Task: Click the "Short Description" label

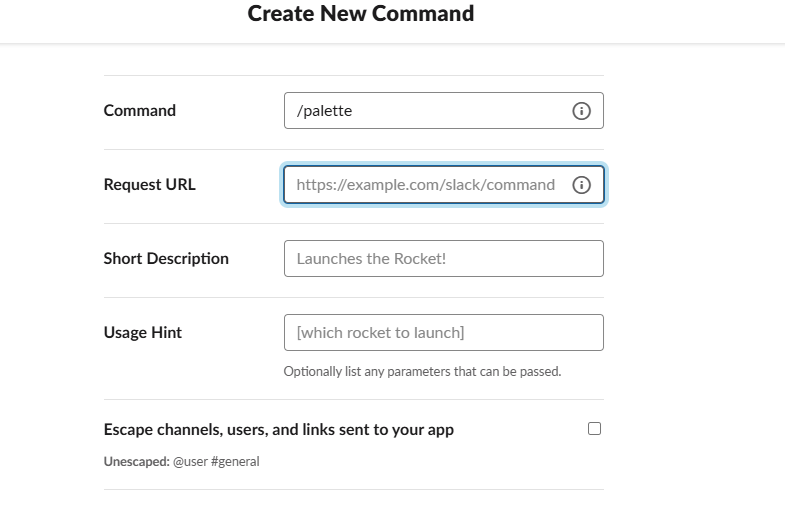Action: point(166,258)
